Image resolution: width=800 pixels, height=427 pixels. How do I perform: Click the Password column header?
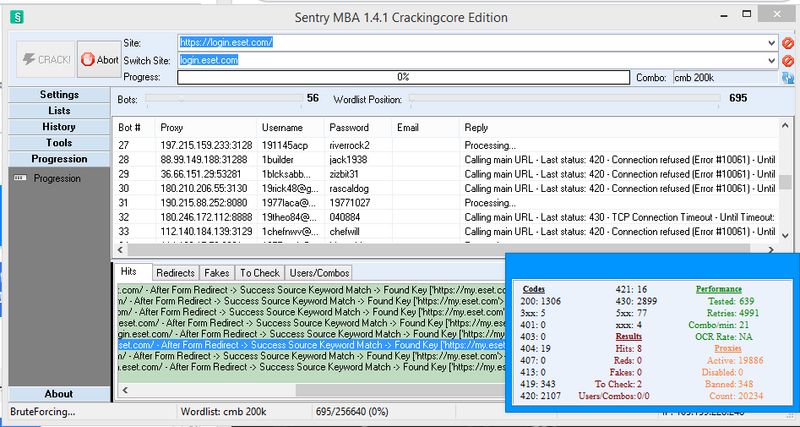tap(358, 128)
